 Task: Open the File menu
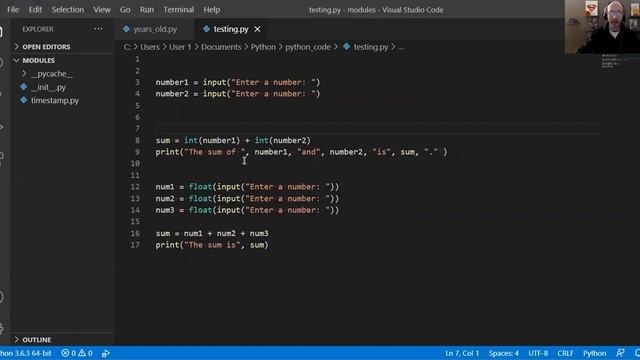13,9
